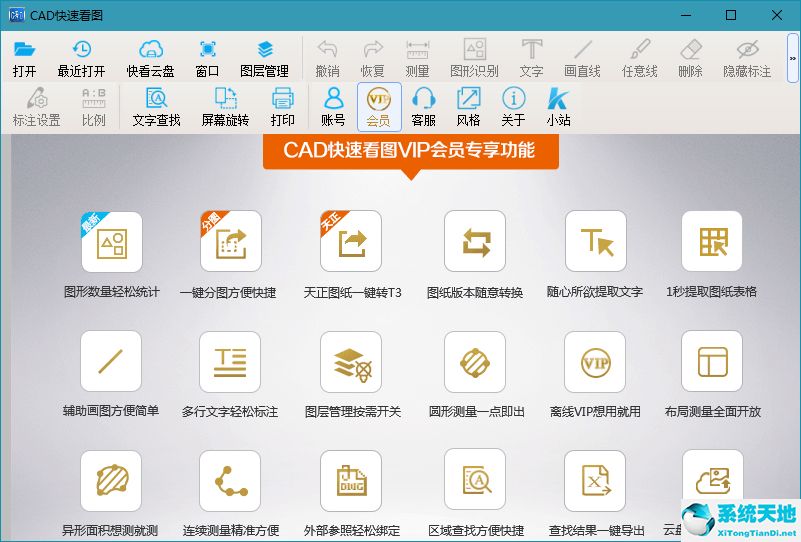Open 连续测量精准方便 feature tile
Image resolution: width=801 pixels, height=542 pixels.
[230, 481]
